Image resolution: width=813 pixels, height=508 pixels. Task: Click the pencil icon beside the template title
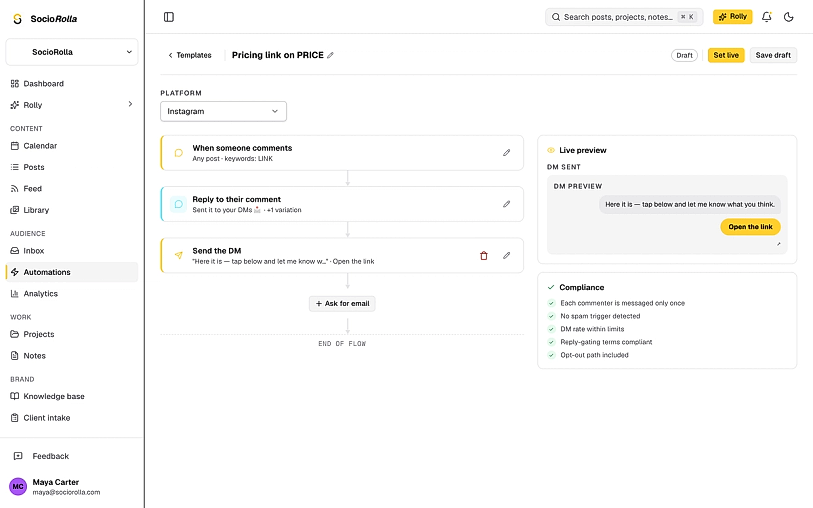tap(330, 55)
